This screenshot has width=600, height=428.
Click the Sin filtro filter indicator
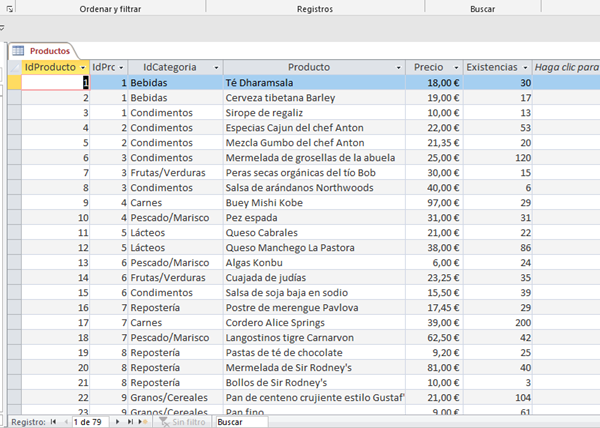182,422
